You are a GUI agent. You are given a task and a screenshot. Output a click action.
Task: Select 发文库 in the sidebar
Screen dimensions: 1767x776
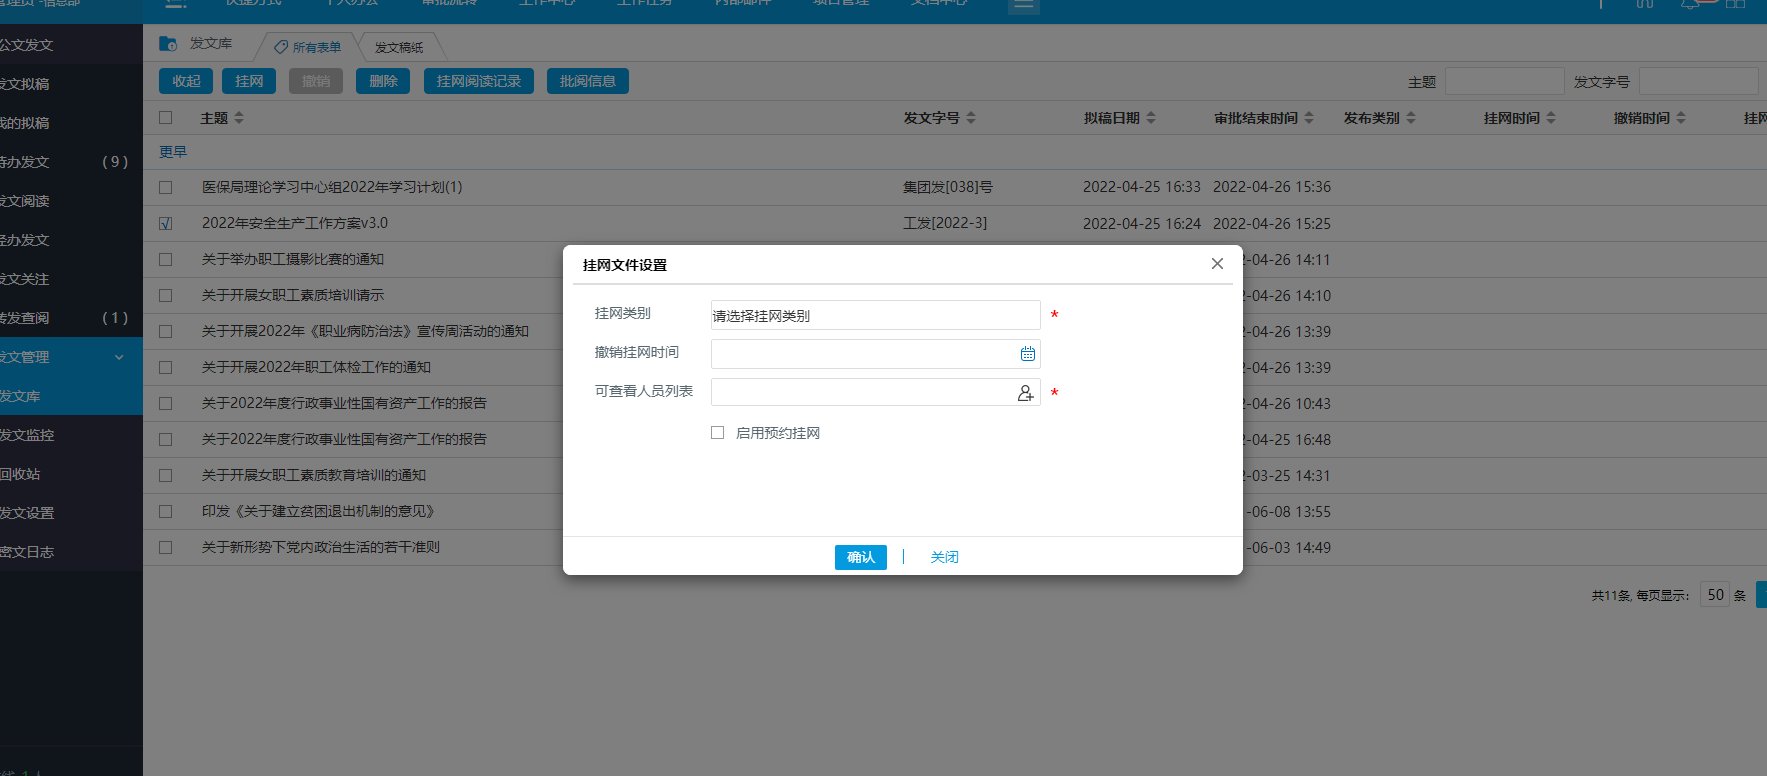click(x=71, y=396)
